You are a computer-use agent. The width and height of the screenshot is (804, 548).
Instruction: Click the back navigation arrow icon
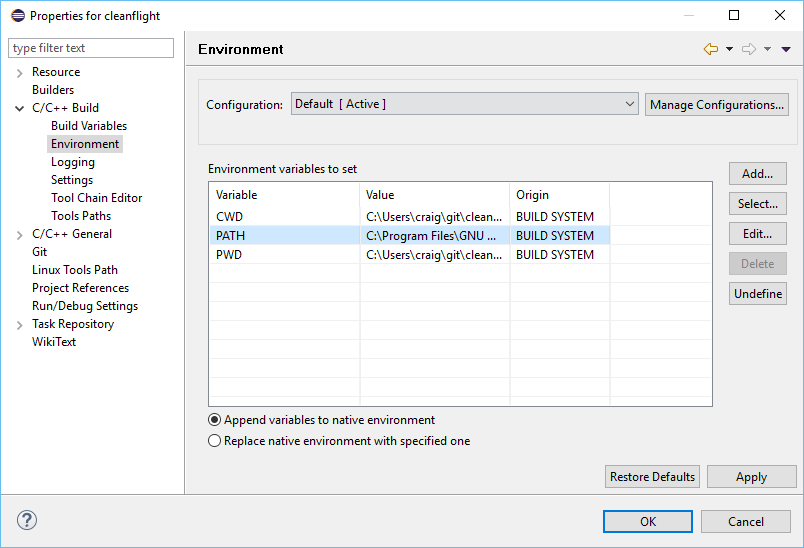tap(710, 49)
